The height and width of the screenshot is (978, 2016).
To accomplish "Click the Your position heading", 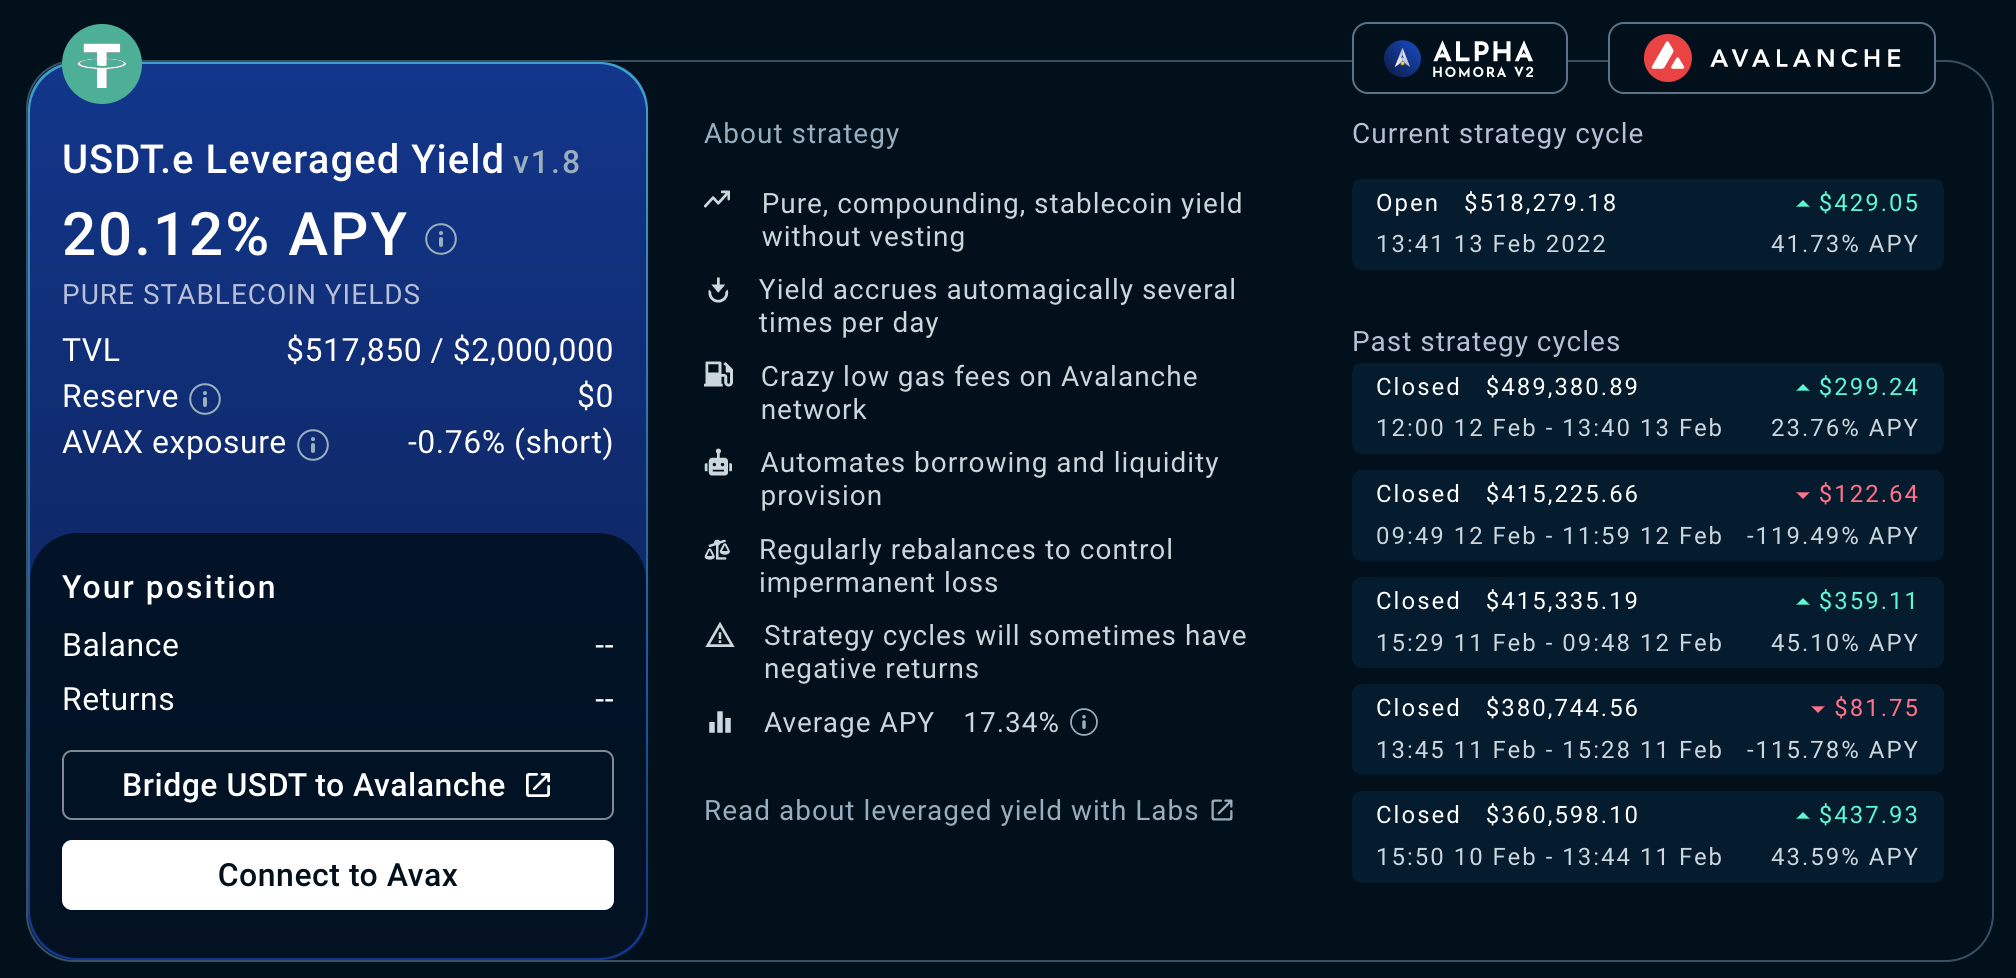I will tap(169, 587).
